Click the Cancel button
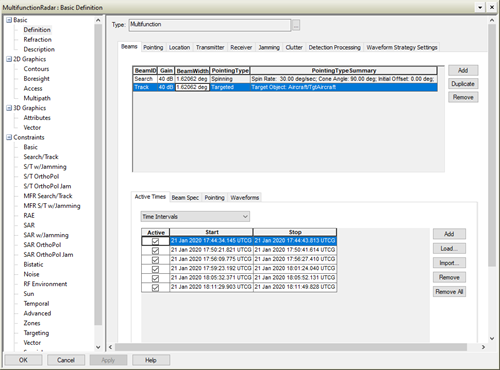Screen dimensions: 500x370 [66, 360]
